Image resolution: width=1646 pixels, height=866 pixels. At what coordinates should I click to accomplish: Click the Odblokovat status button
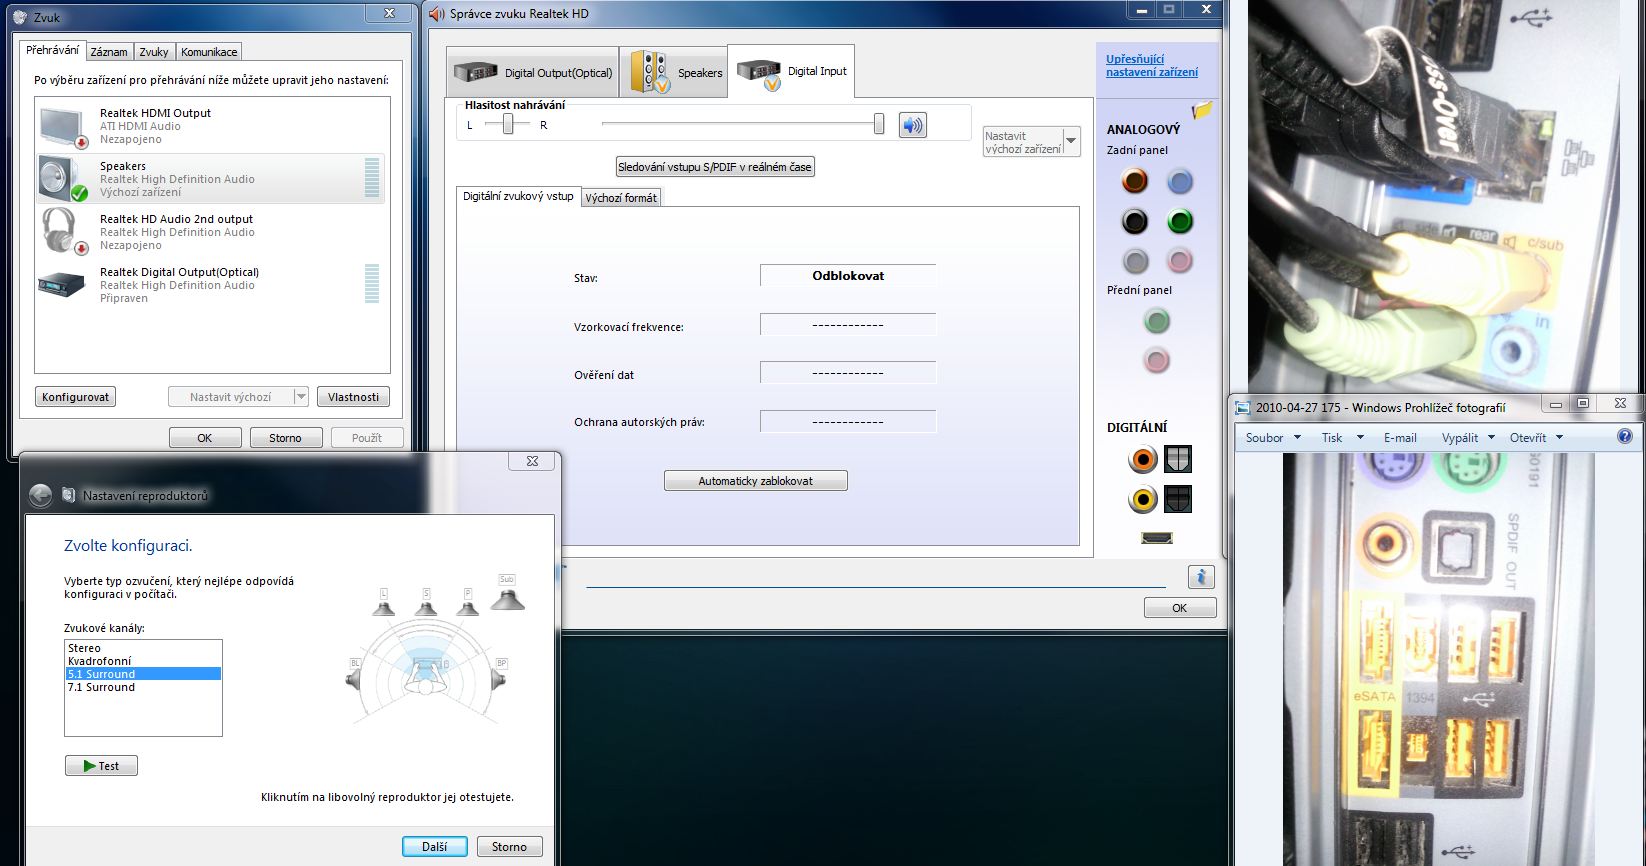(x=848, y=276)
